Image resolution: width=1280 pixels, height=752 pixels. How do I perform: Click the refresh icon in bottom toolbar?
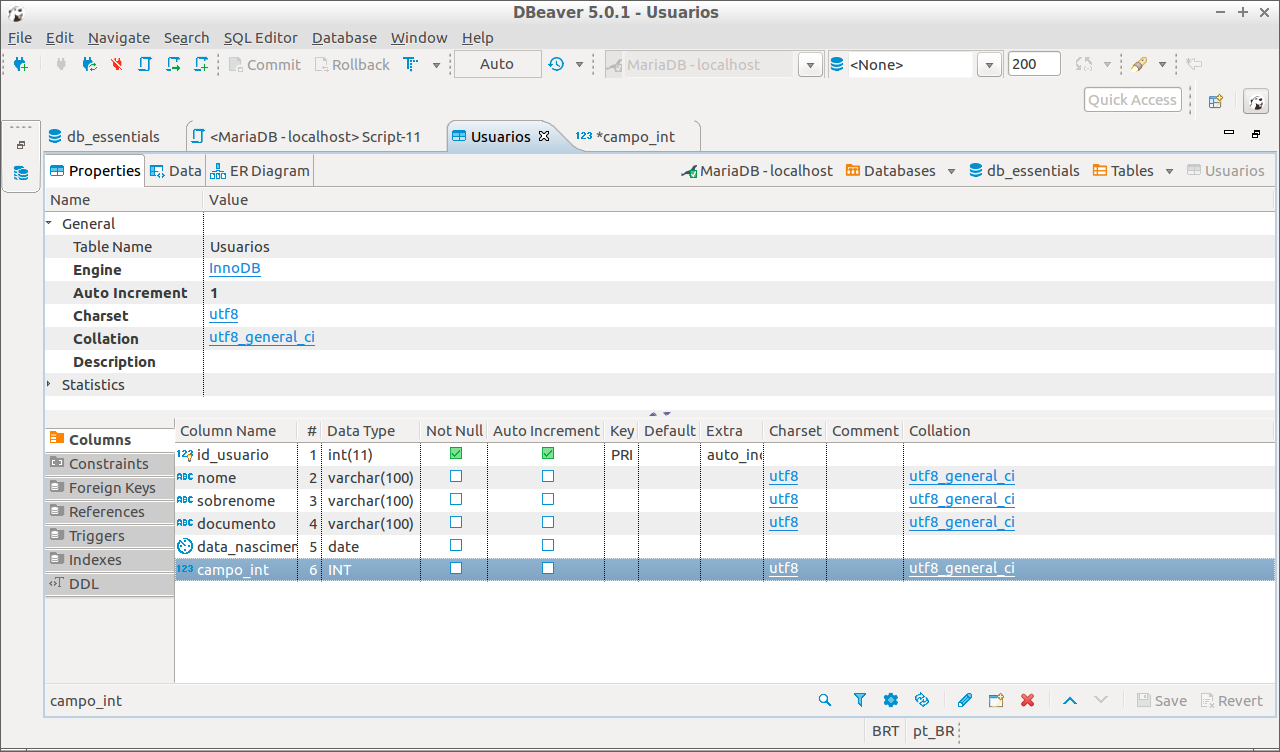coord(923,700)
